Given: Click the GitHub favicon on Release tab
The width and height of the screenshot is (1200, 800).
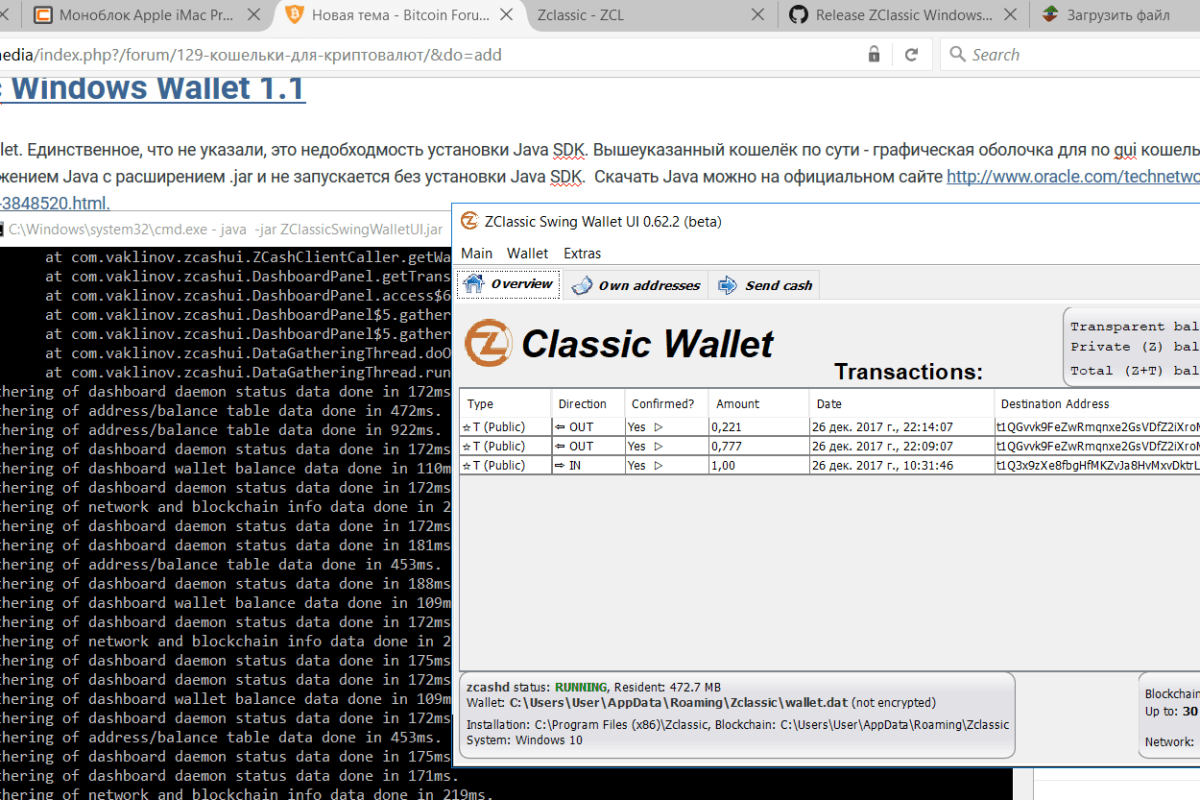Looking at the screenshot, I should pos(798,15).
